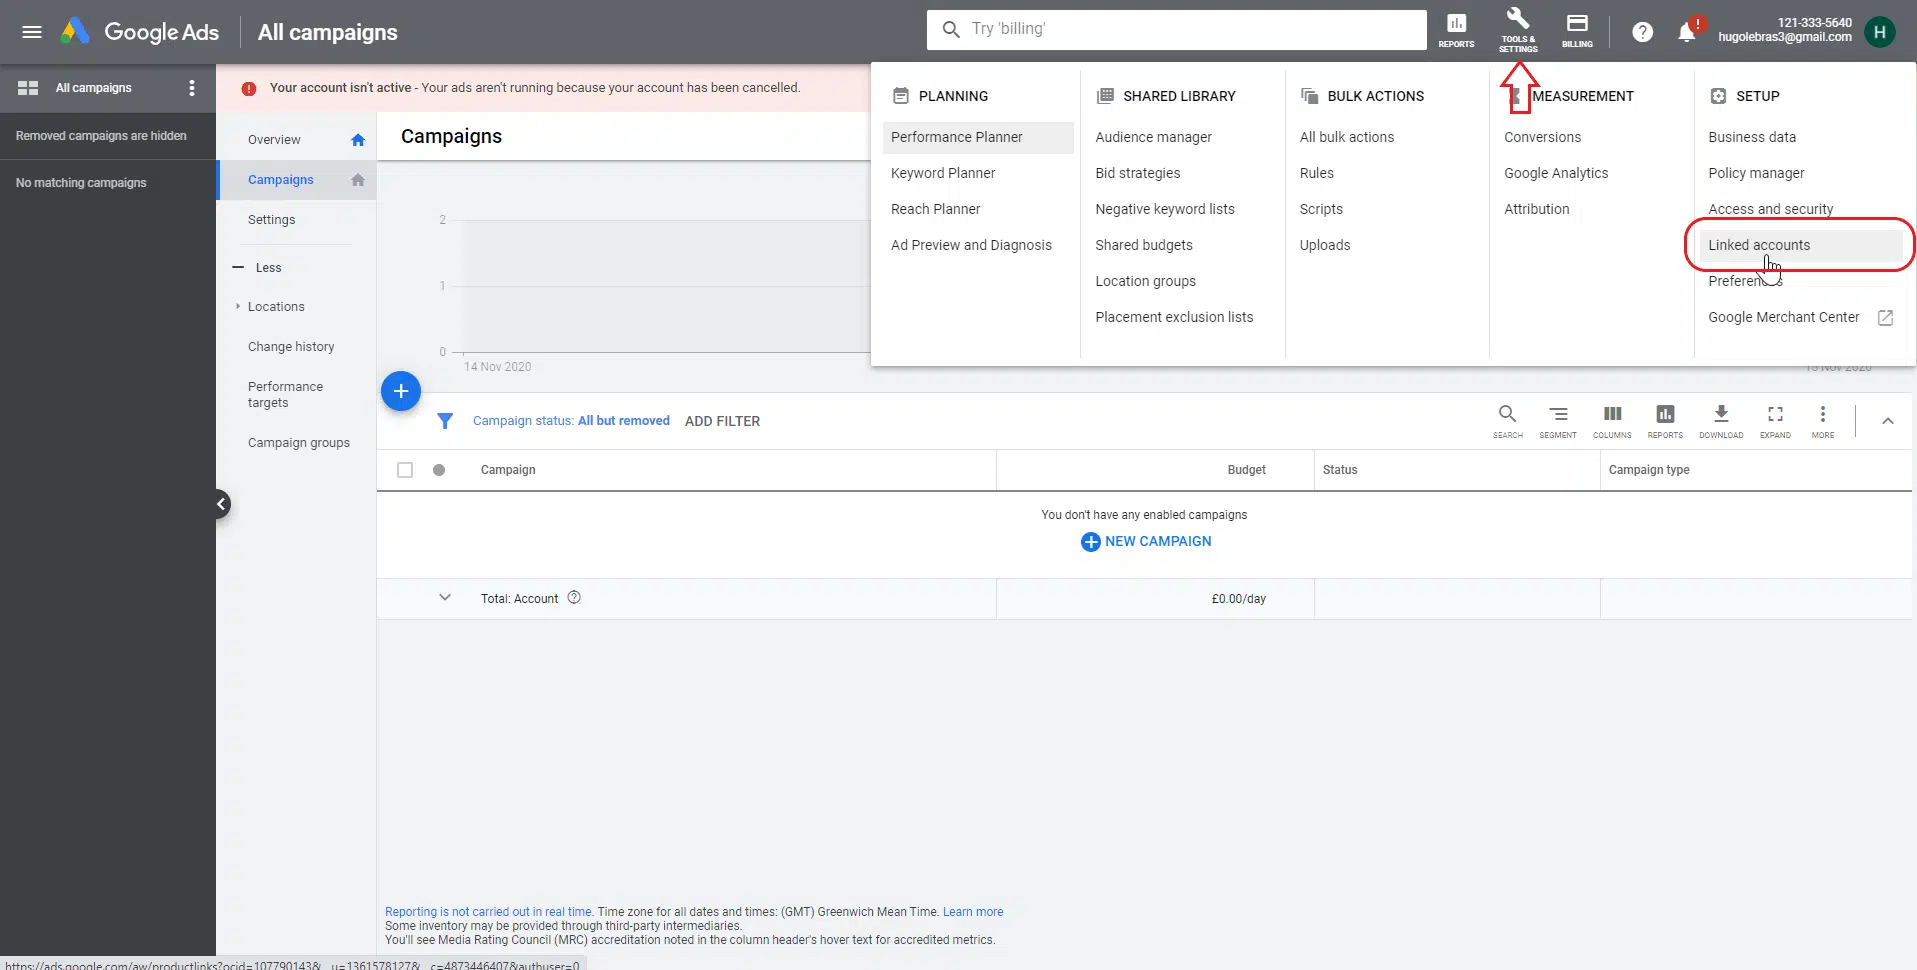1917x970 pixels.
Task: Tick the select-all campaigns checkbox
Action: [x=405, y=470]
